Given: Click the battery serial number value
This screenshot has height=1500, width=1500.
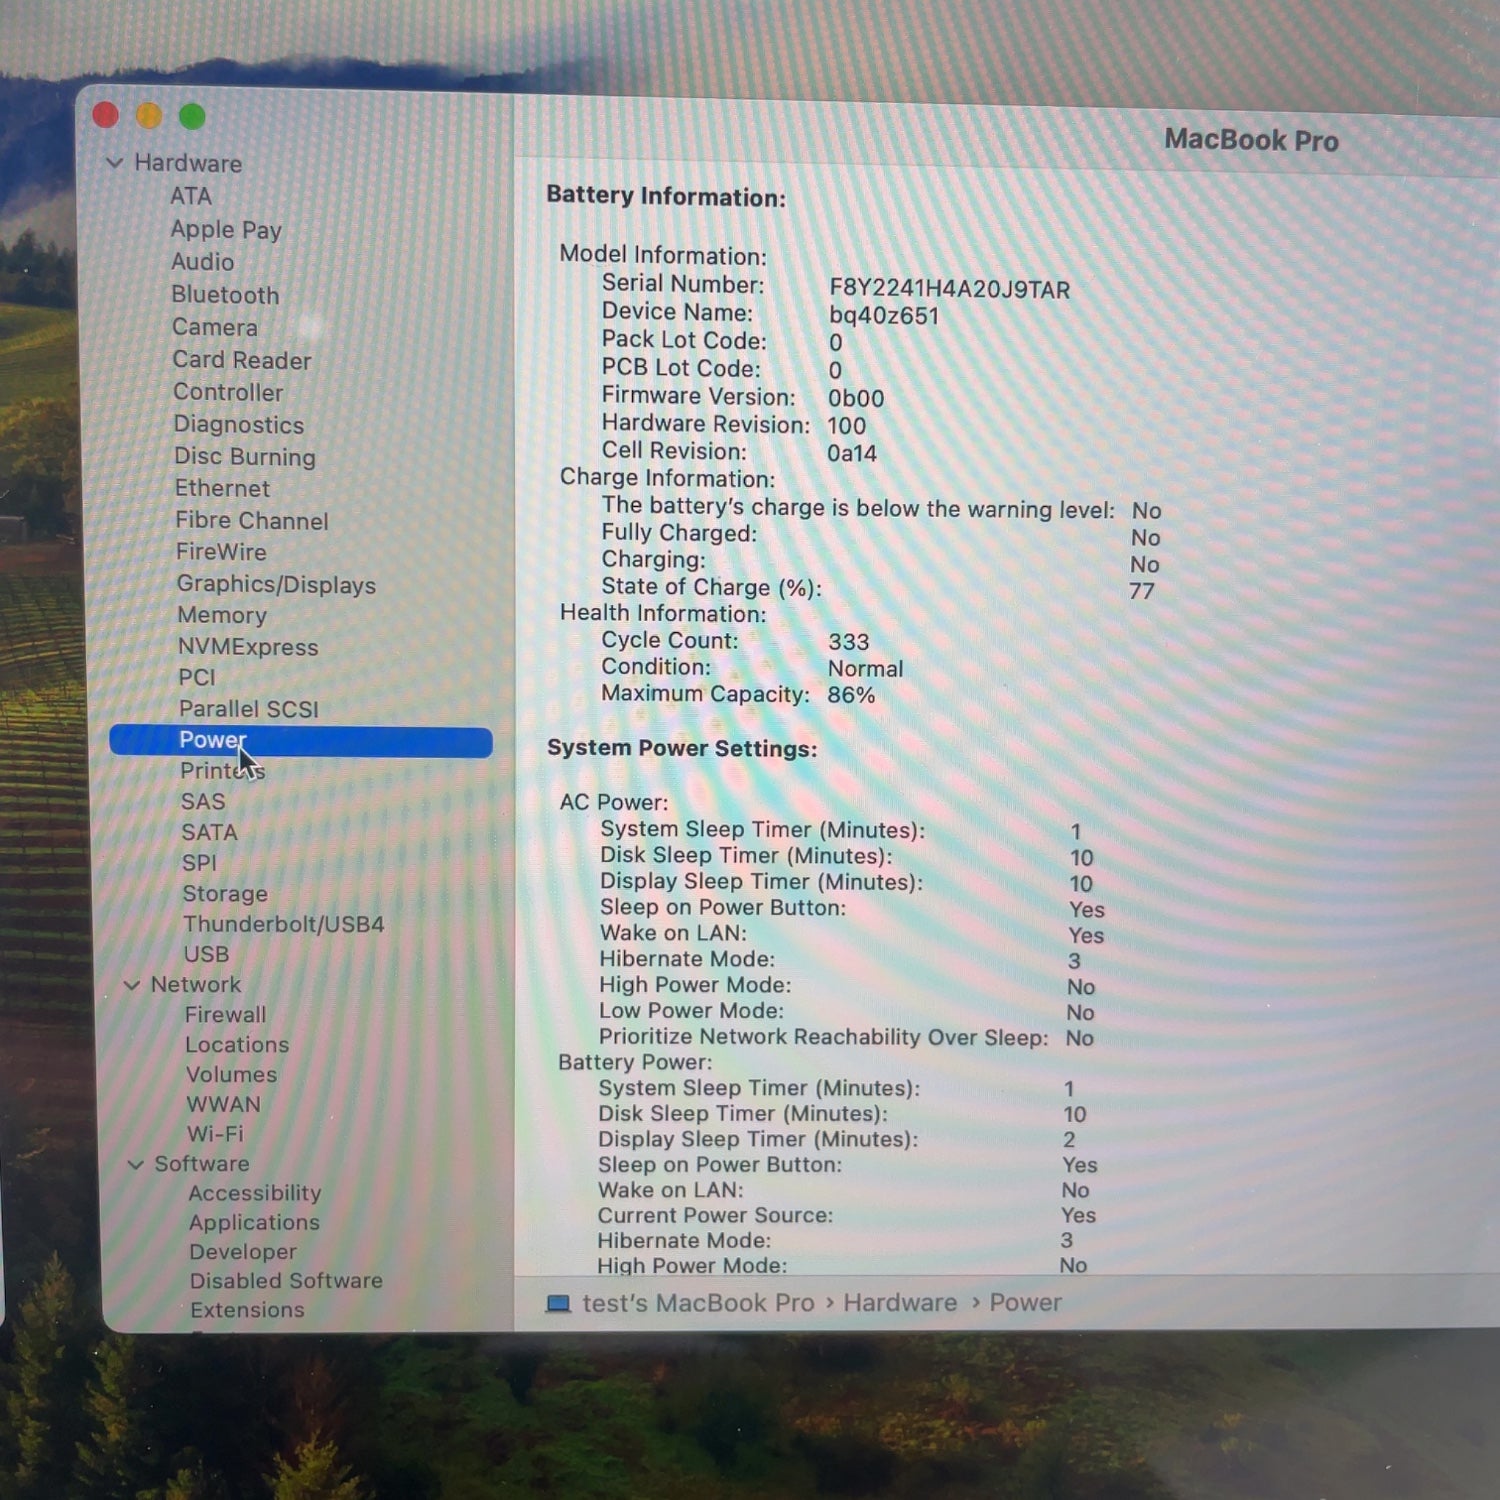Looking at the screenshot, I should click(x=949, y=290).
